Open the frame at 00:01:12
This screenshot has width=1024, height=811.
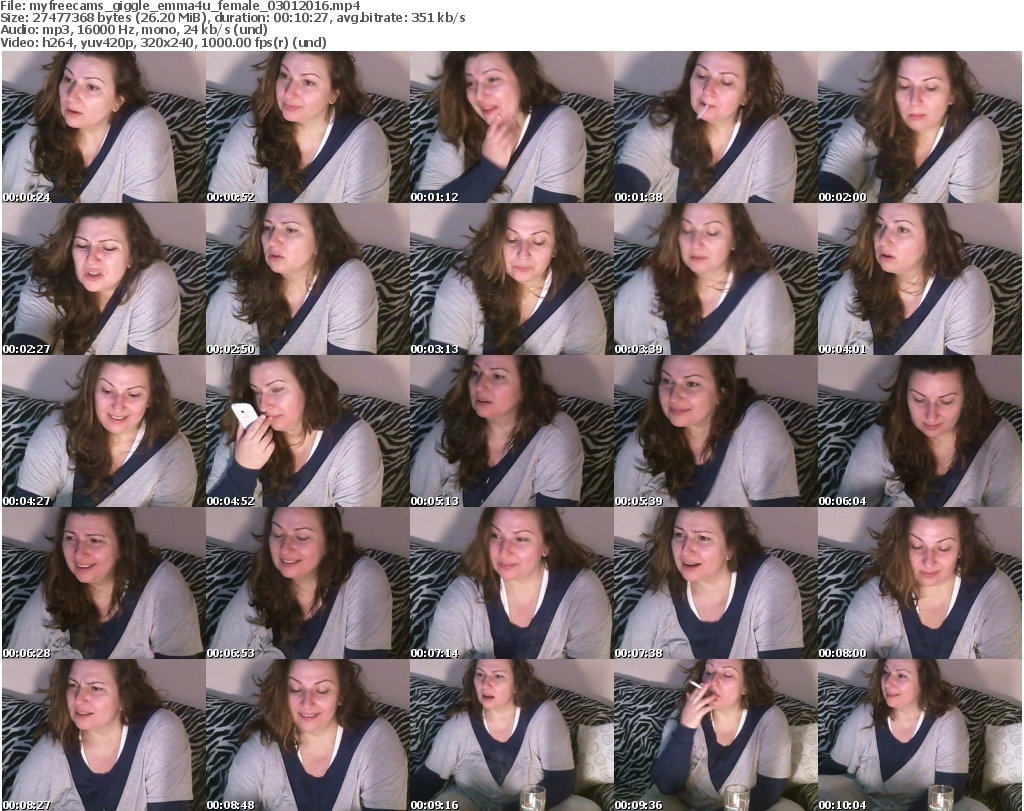(x=511, y=127)
